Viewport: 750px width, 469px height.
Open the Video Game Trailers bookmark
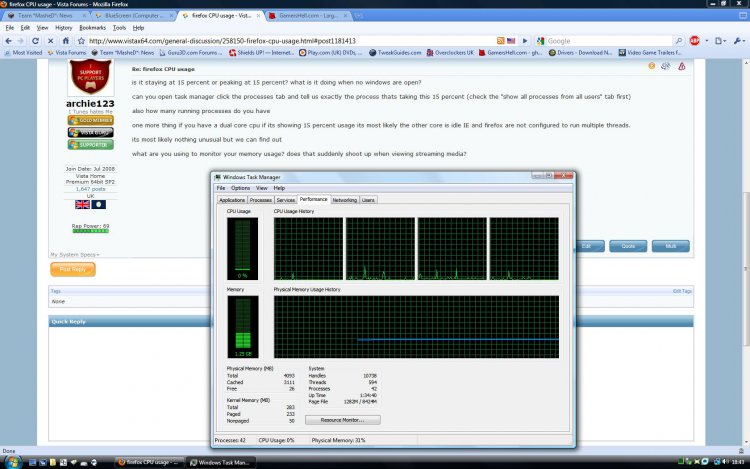pos(651,53)
